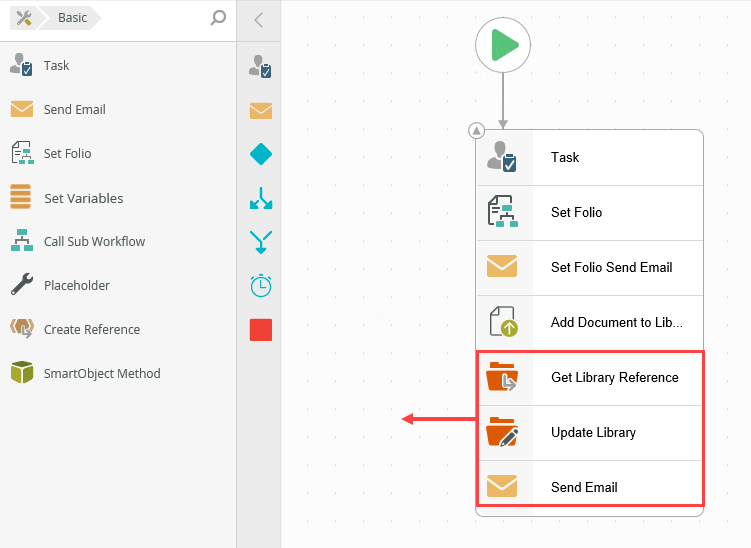Collapse the activity using the triangle toggle
751x548 pixels.
pyautogui.click(x=477, y=130)
